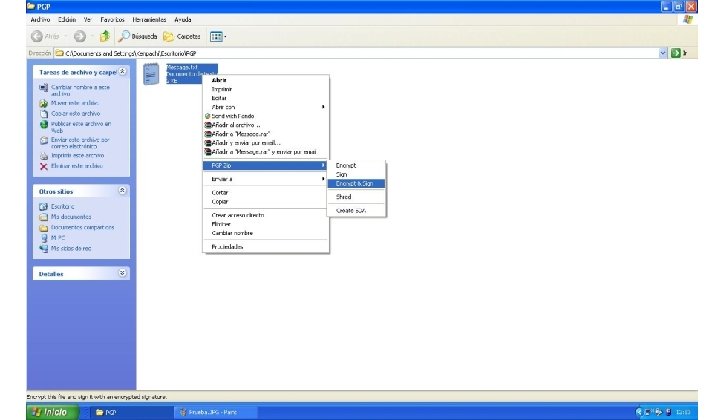Go up one folder level icon
This screenshot has height=420, width=720.
105,36
